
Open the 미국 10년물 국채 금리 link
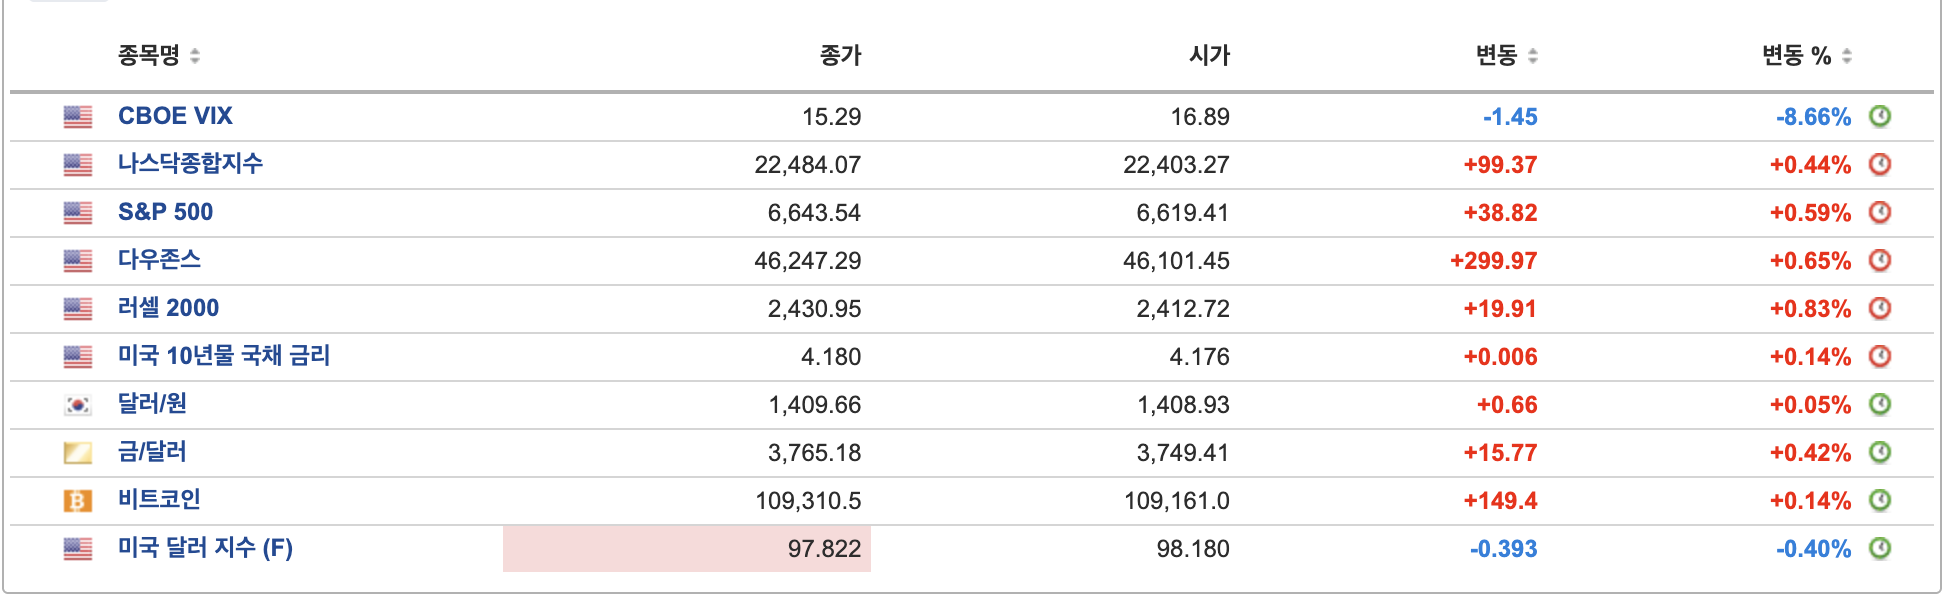click(x=224, y=356)
